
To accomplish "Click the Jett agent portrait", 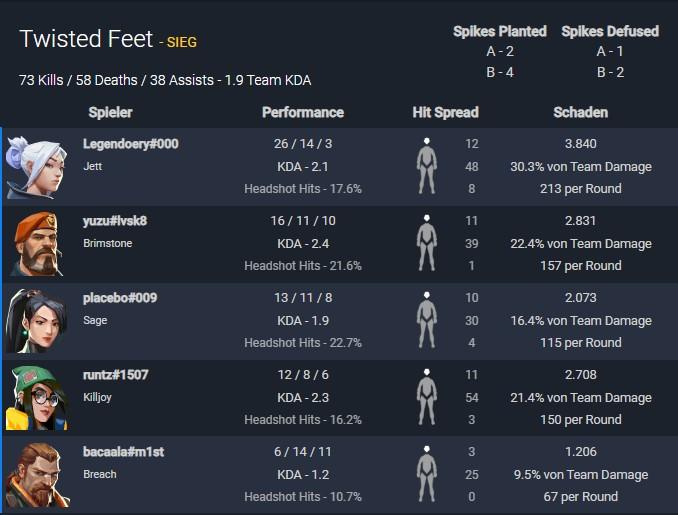I will tap(37, 167).
